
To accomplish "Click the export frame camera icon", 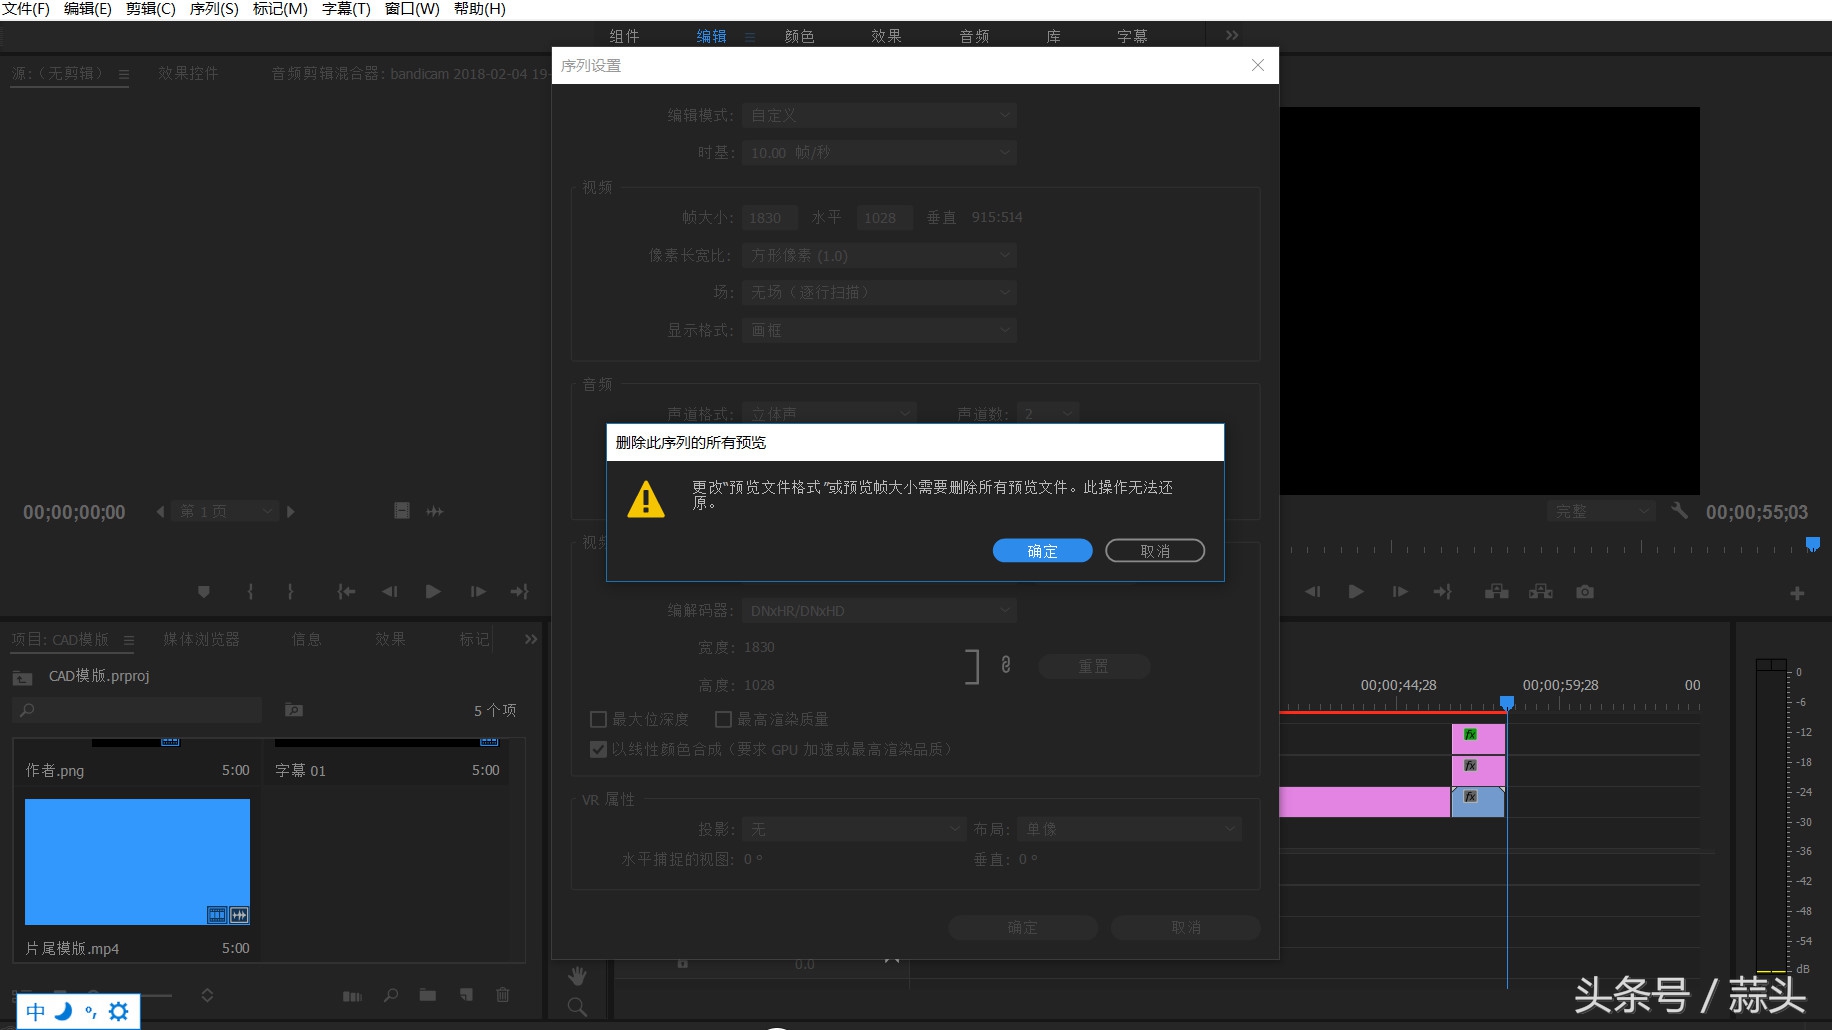I will pos(1584,592).
